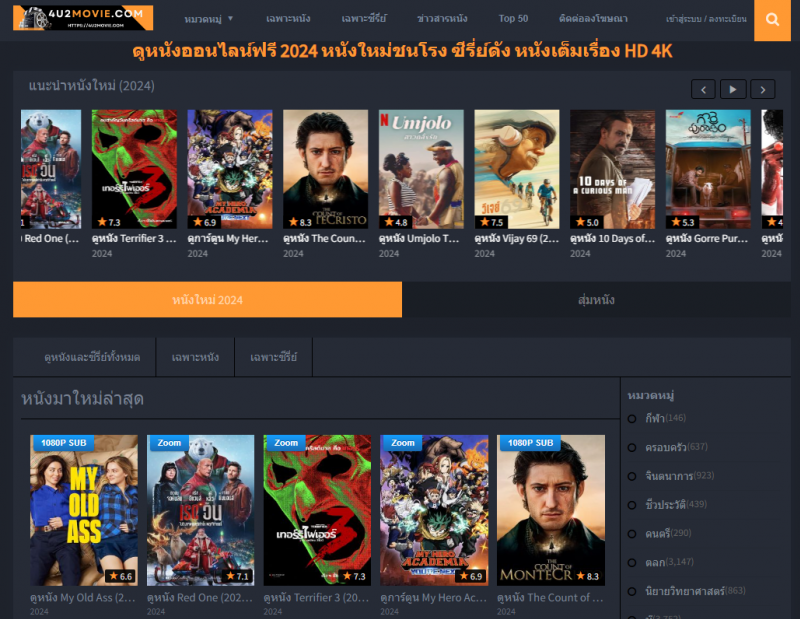The image size is (800, 619).
Task: Click ดูหนัง Vijay 69 title in carousel
Action: 517,238
